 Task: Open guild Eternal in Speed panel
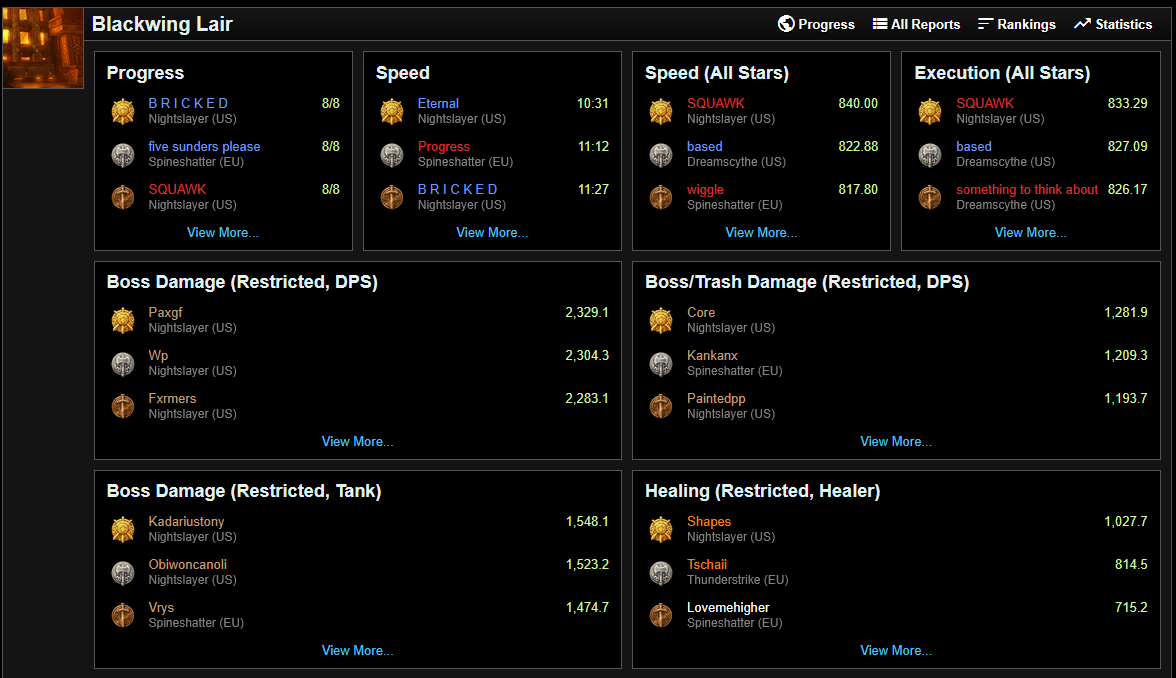click(x=438, y=104)
